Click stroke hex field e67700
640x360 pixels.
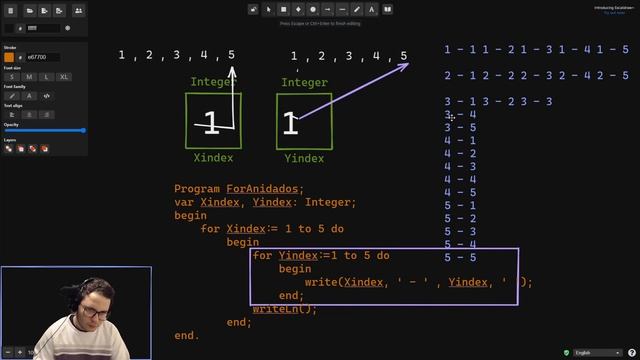click(43, 57)
